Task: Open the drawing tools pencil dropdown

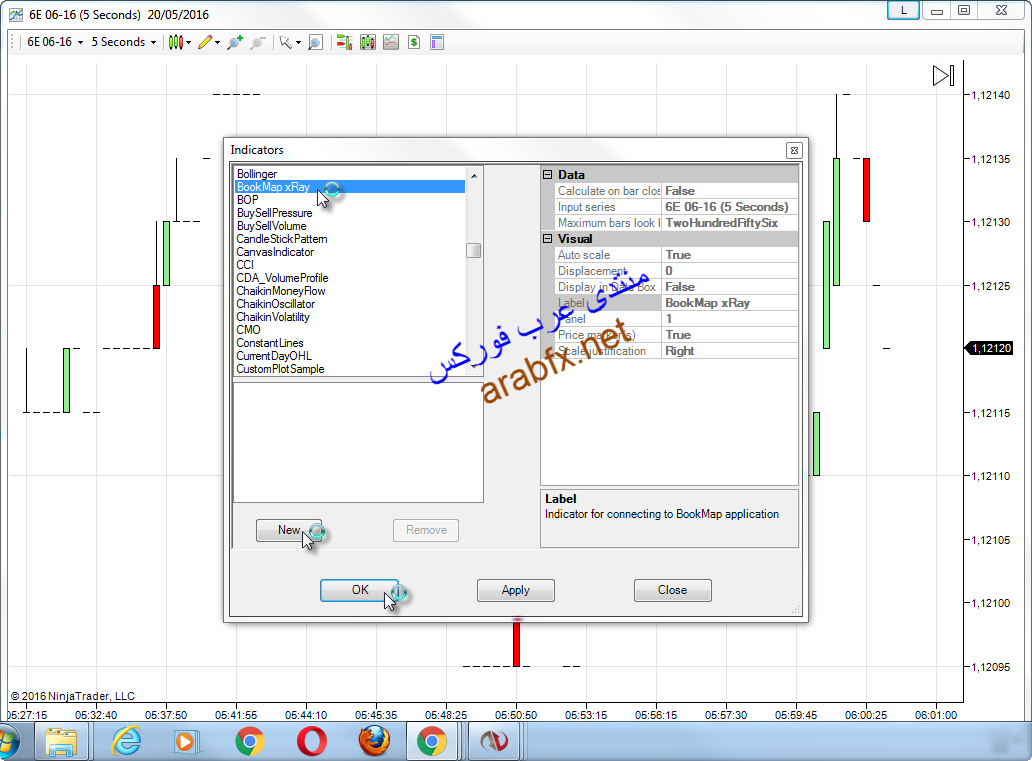Action: pos(209,42)
